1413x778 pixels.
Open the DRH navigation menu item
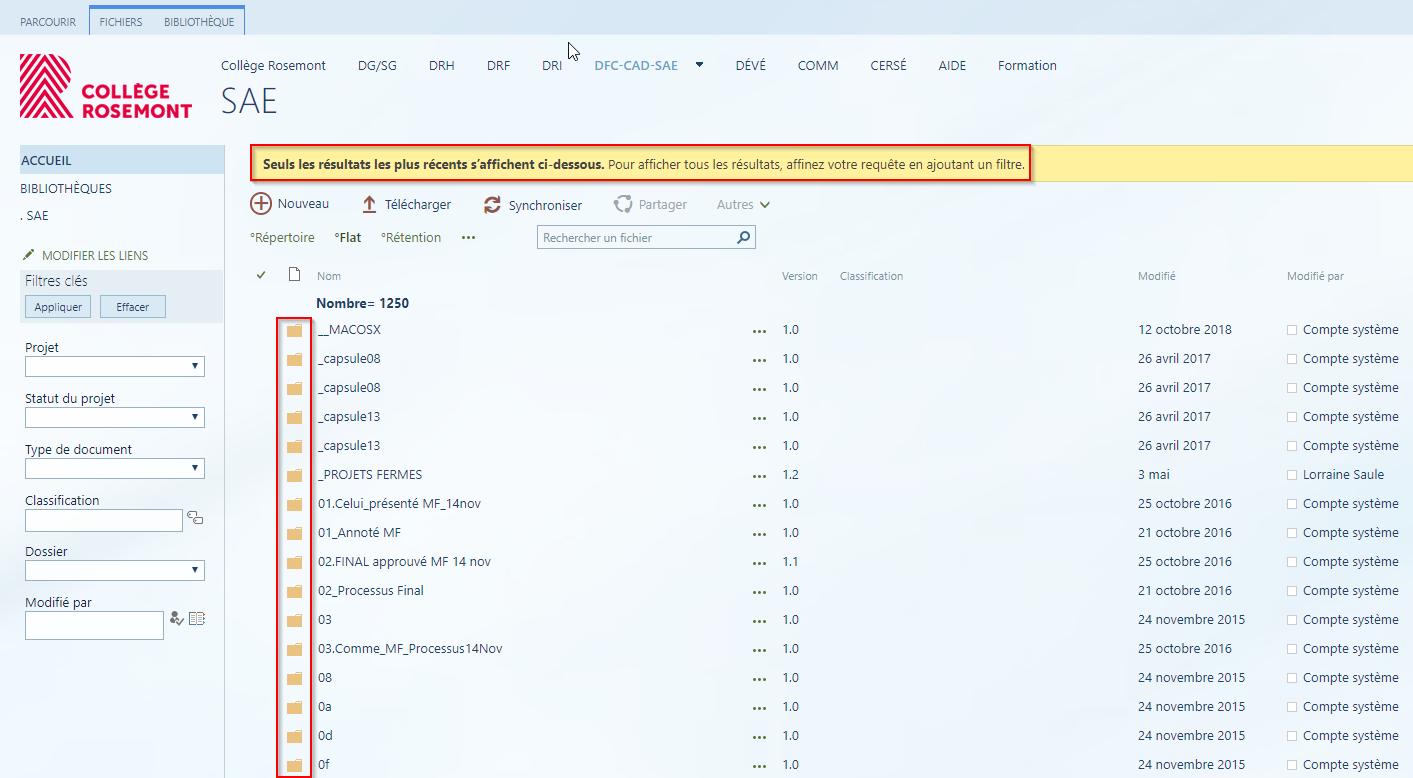441,66
